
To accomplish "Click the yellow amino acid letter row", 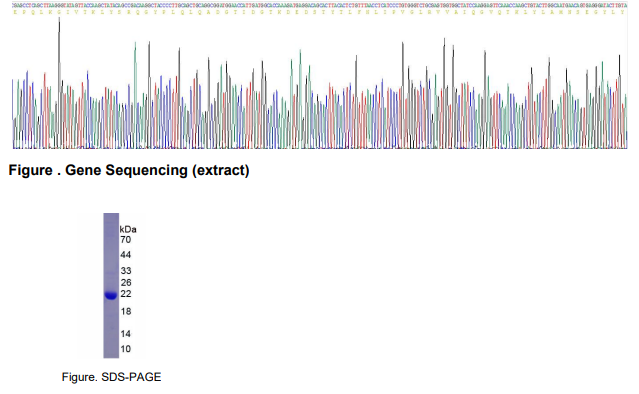I will click(320, 12).
